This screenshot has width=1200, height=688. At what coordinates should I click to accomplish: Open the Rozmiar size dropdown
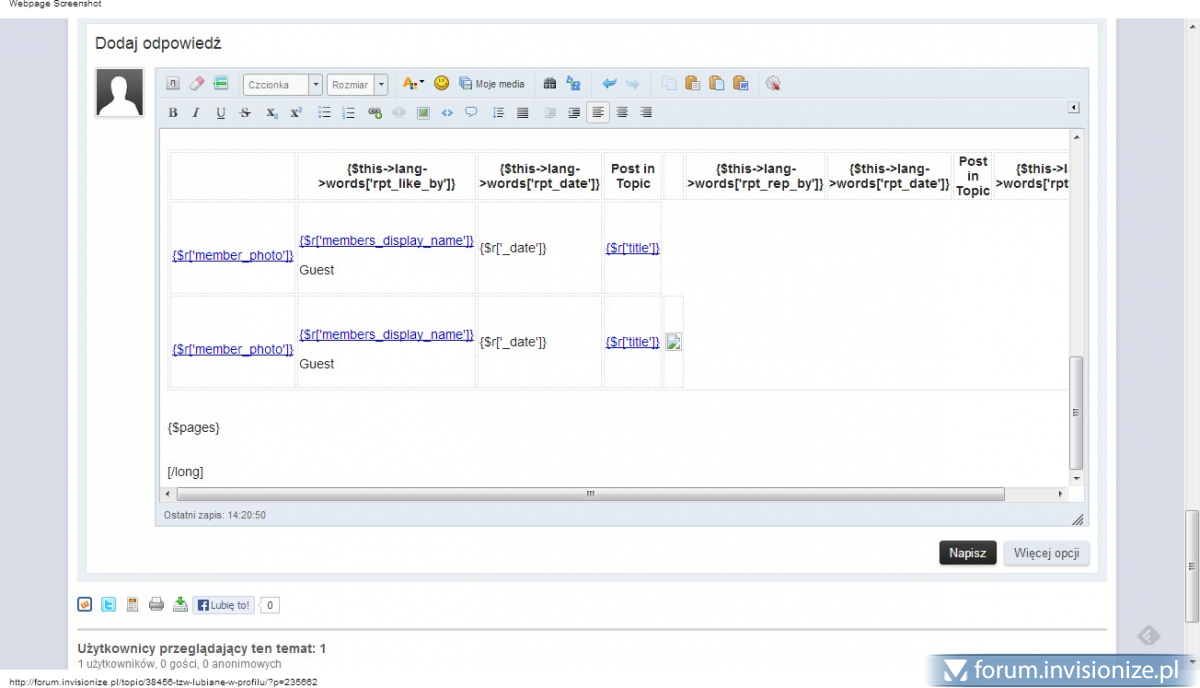381,85
